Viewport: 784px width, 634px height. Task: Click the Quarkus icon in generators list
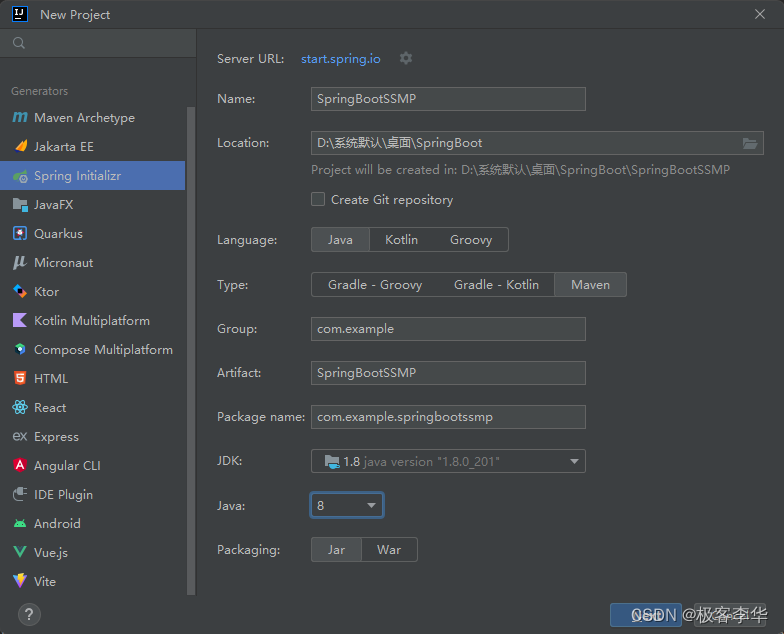(x=20, y=233)
